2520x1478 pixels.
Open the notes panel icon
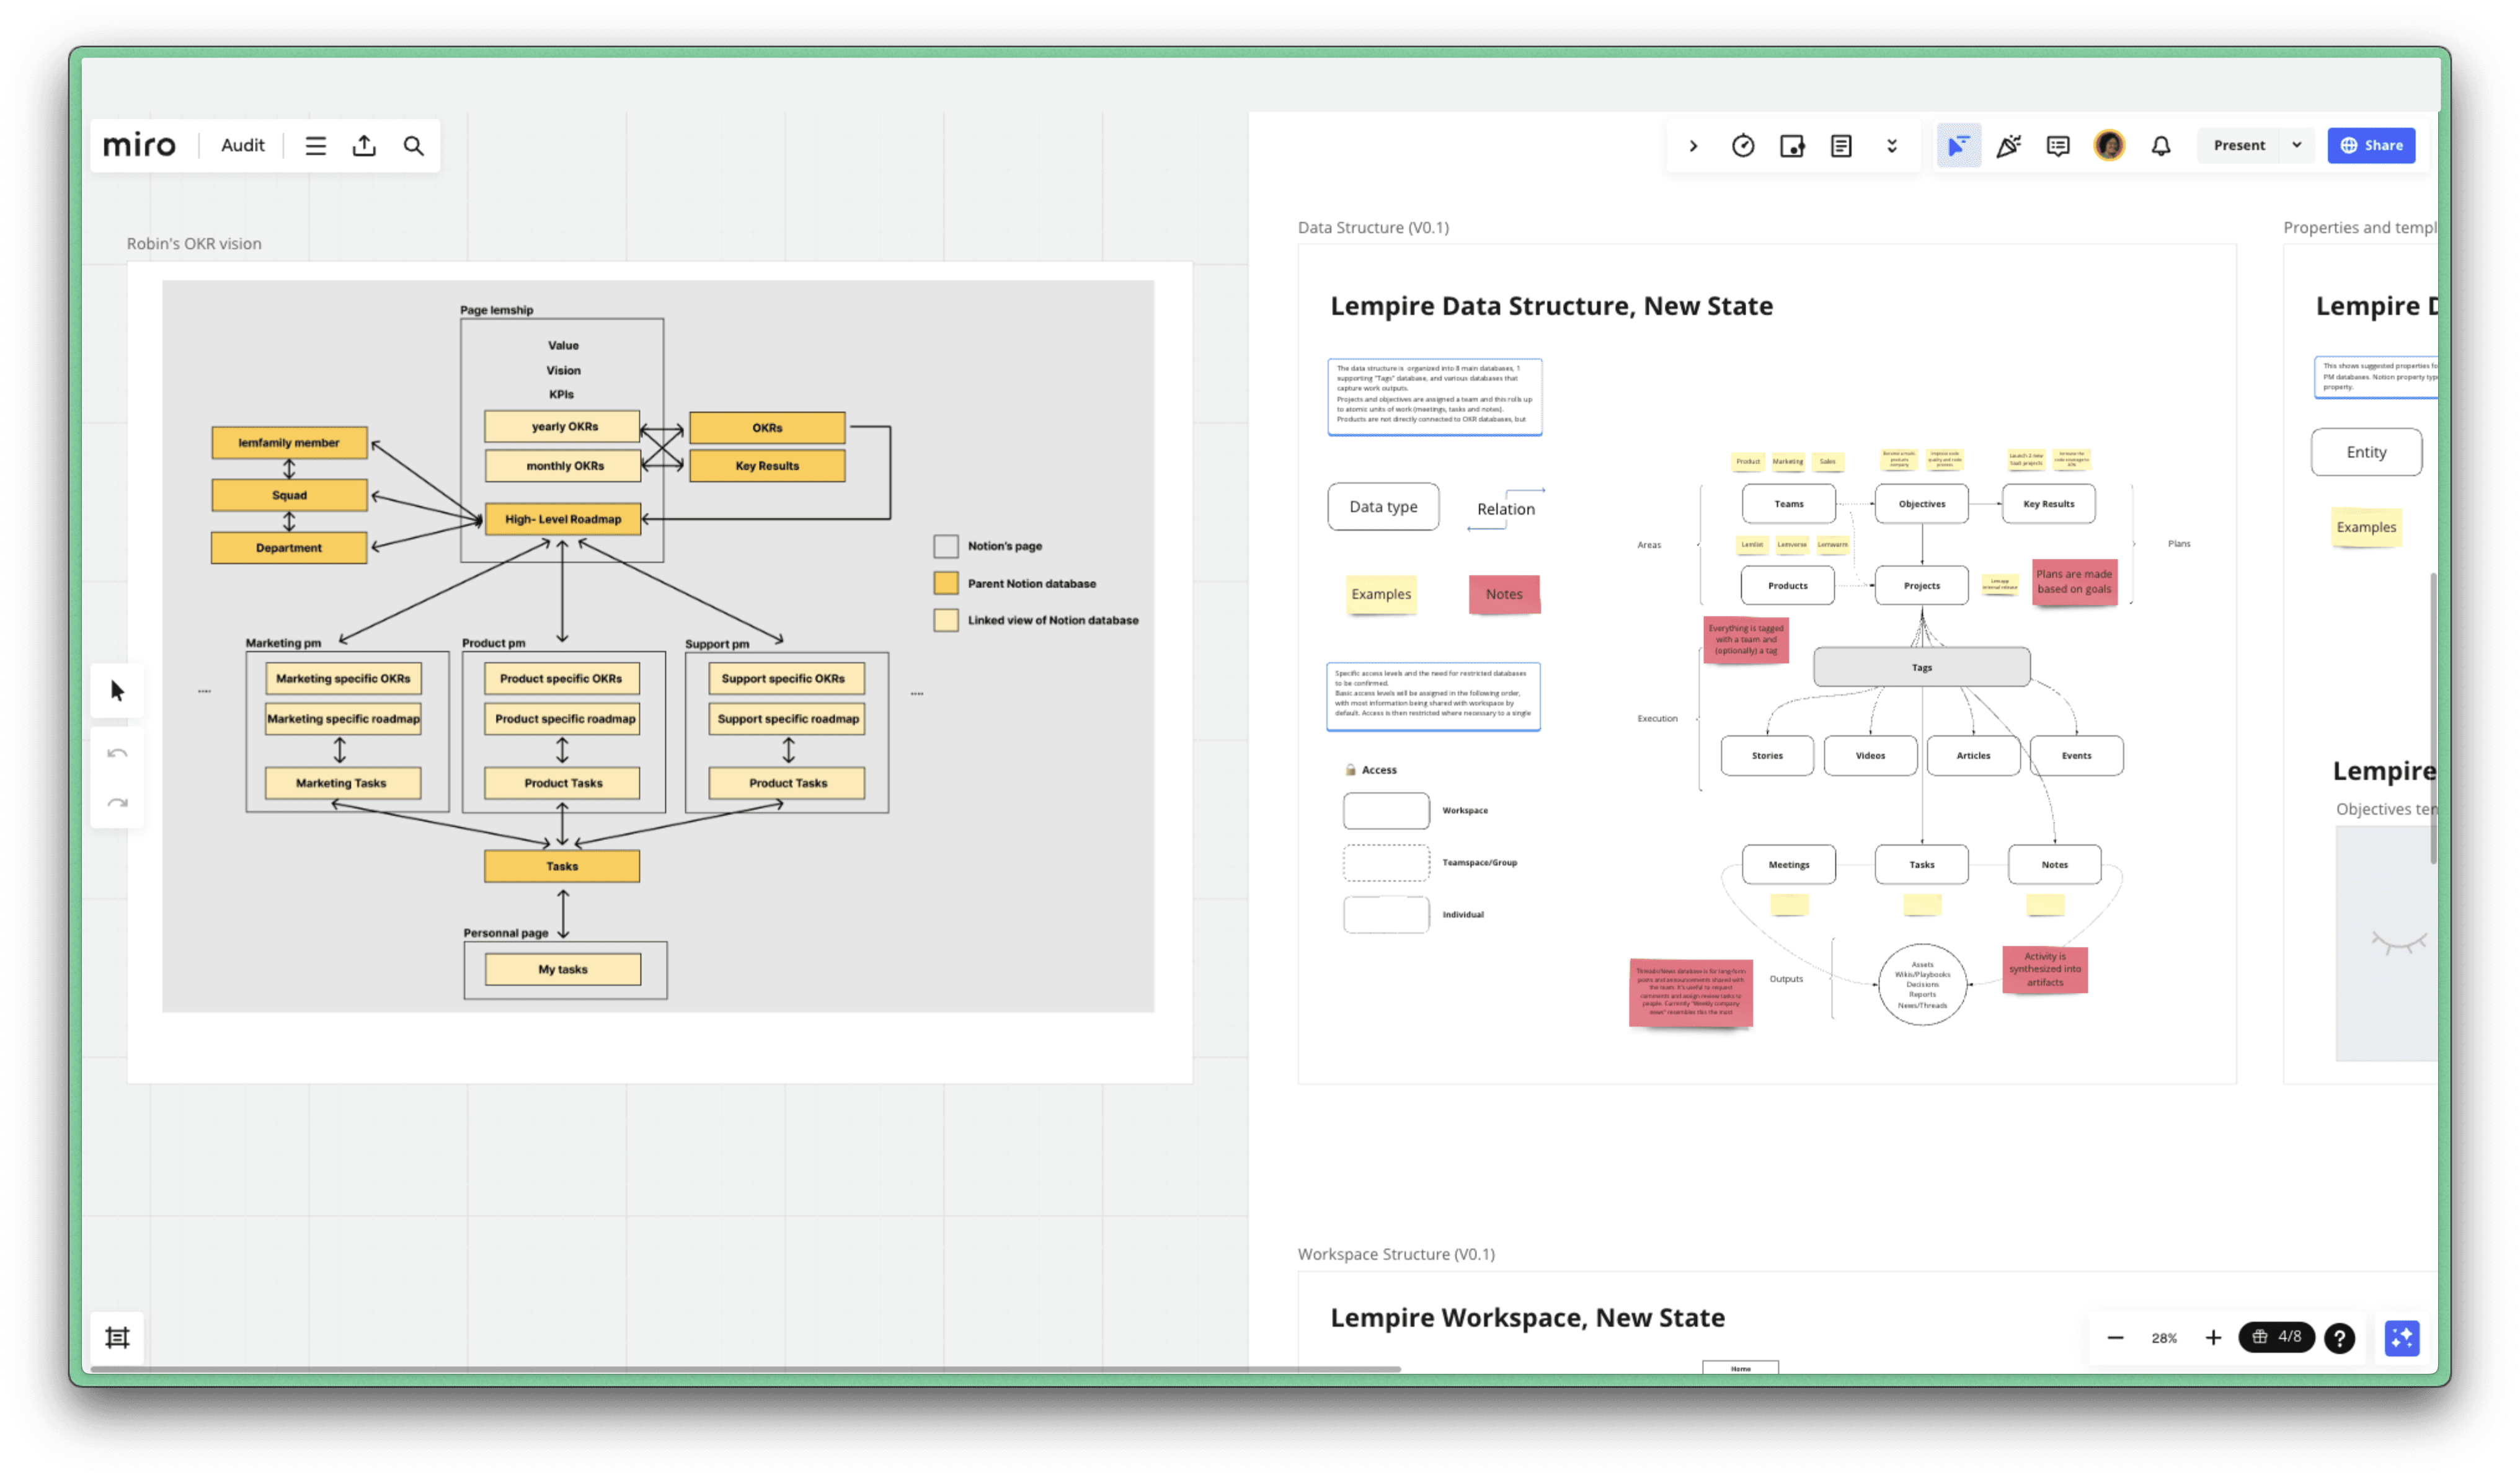(1840, 146)
